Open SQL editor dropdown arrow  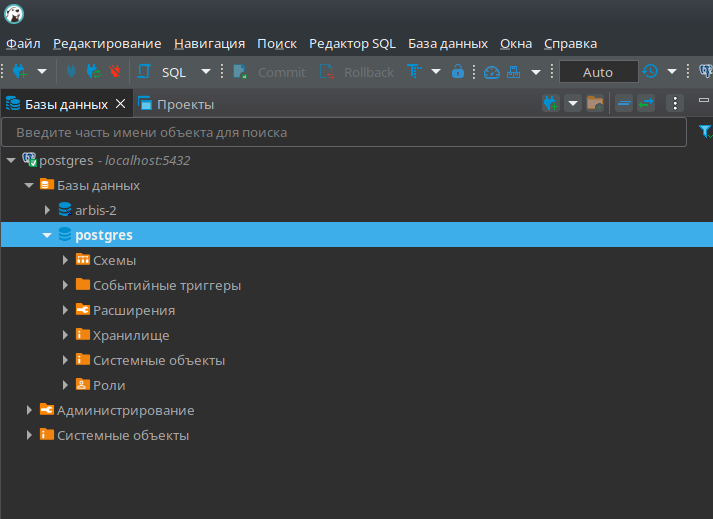tap(206, 71)
